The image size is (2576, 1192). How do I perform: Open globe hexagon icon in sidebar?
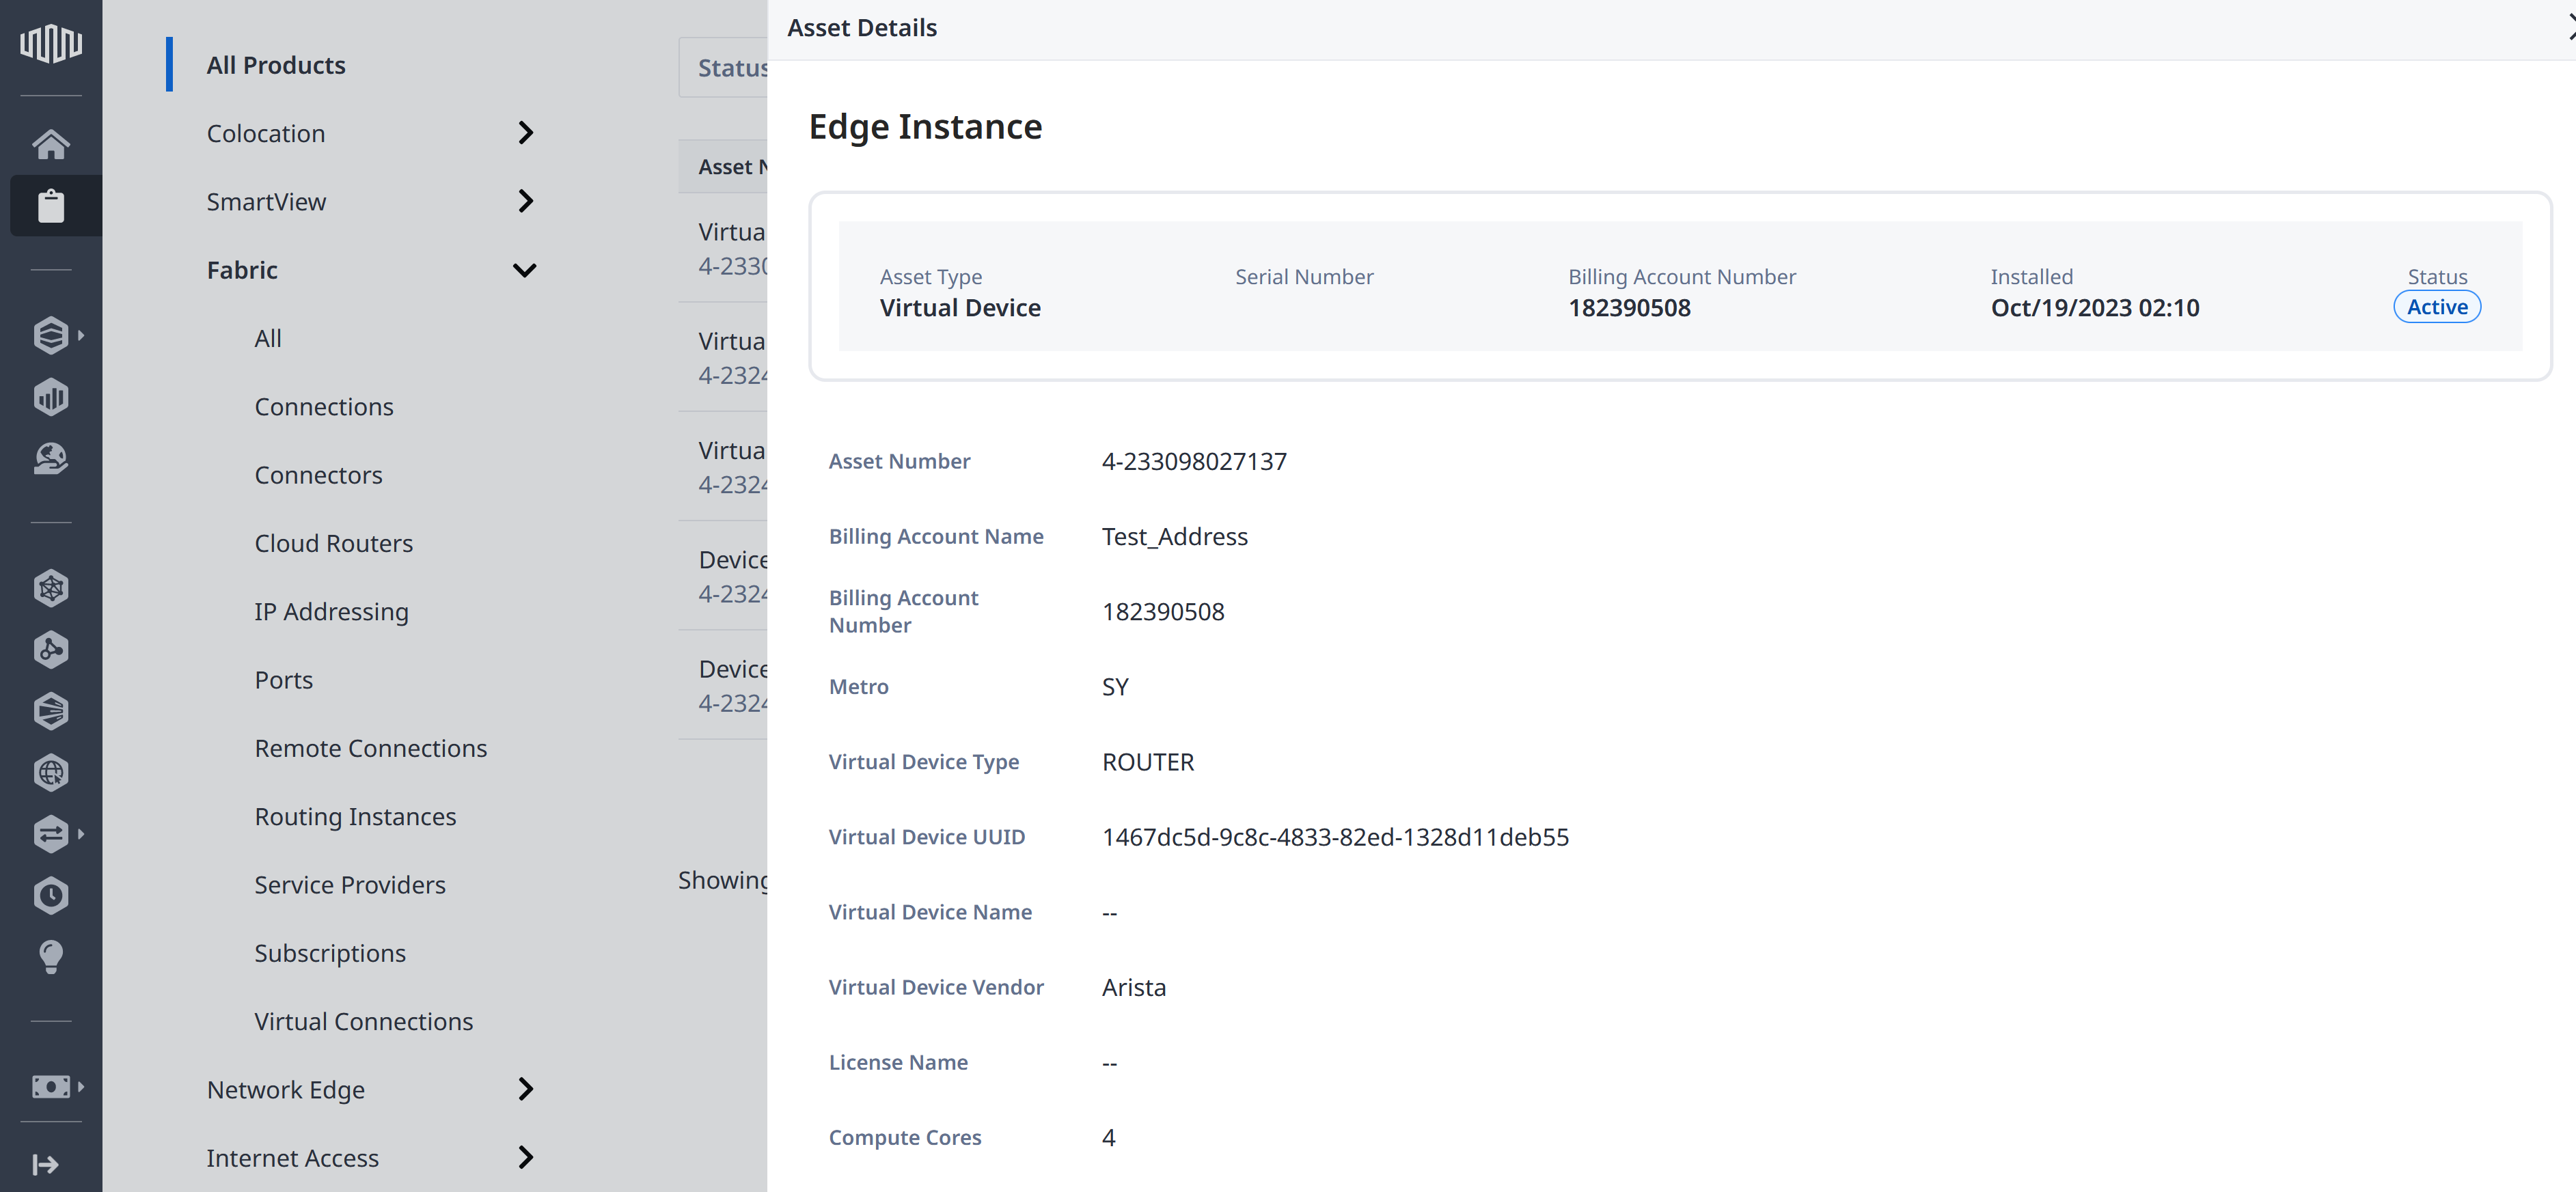pos(51,773)
